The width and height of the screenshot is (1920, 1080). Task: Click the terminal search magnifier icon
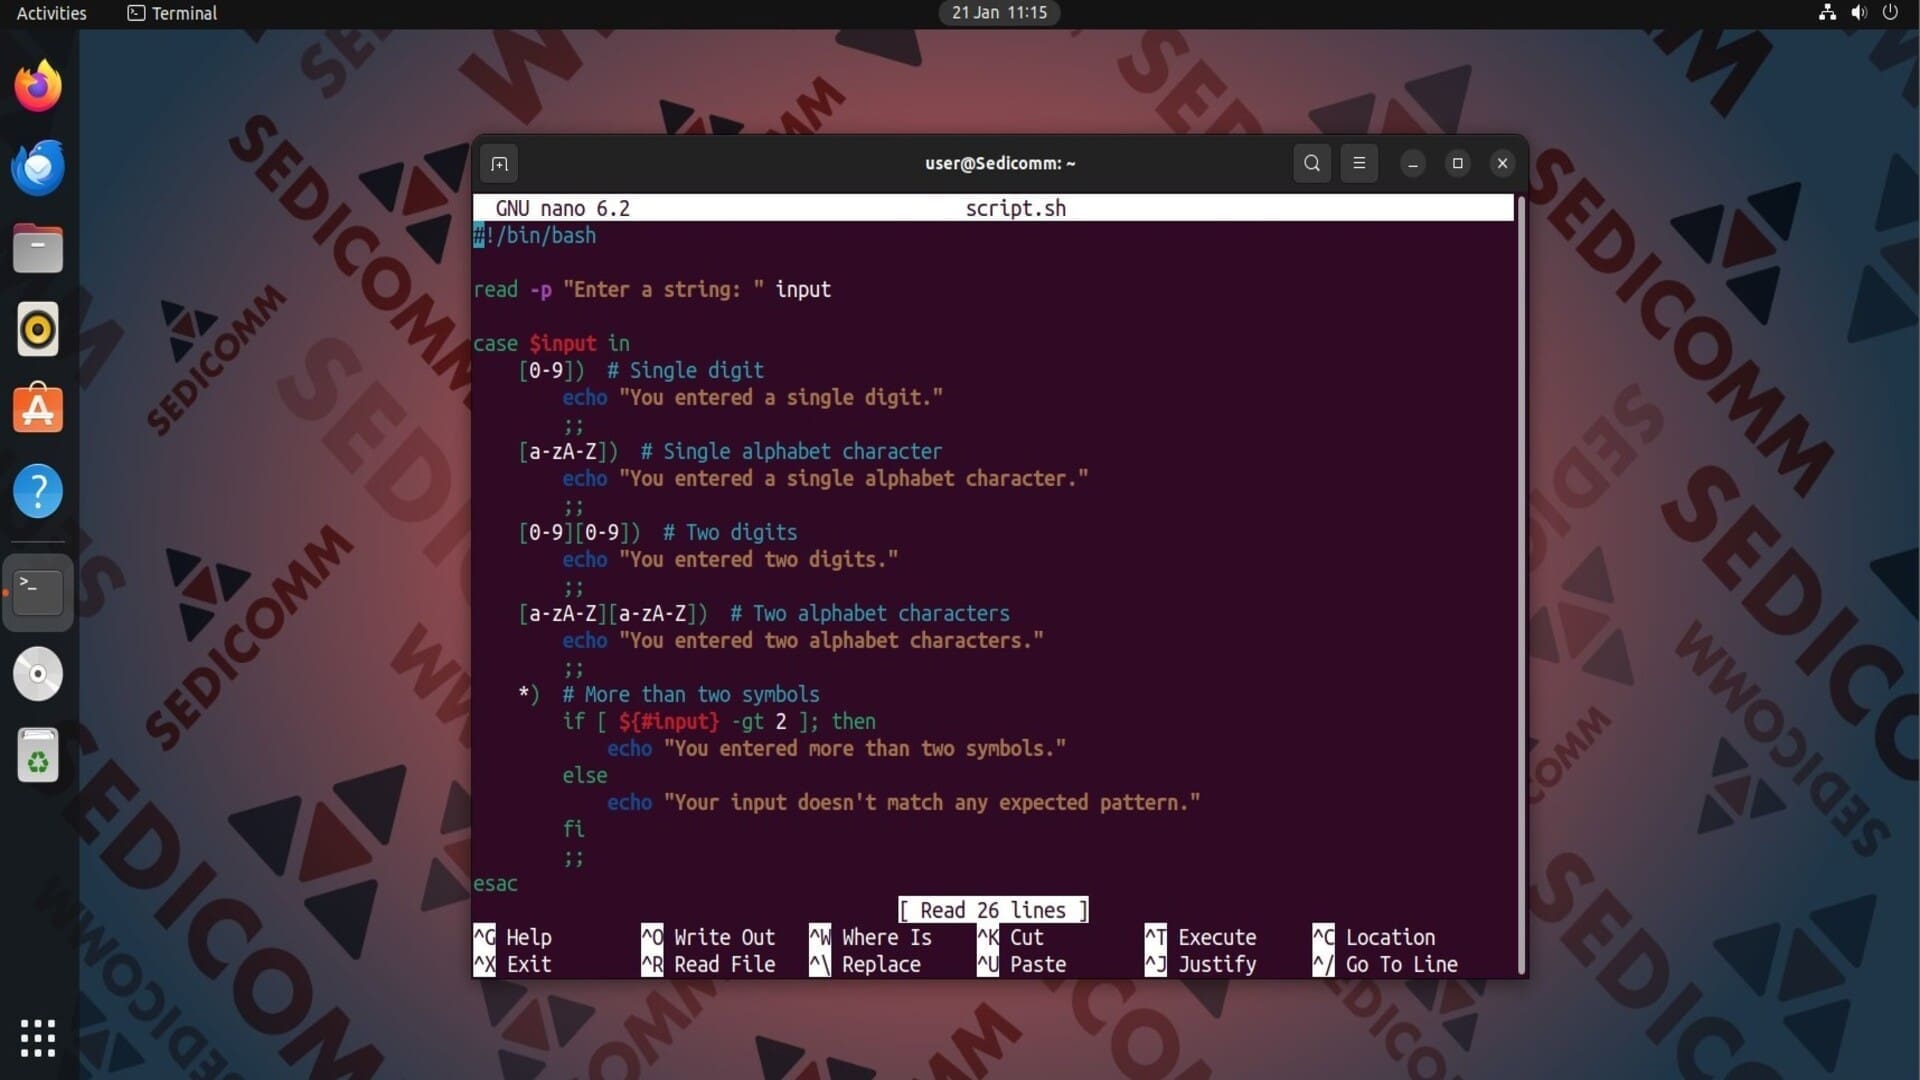pos(1312,163)
